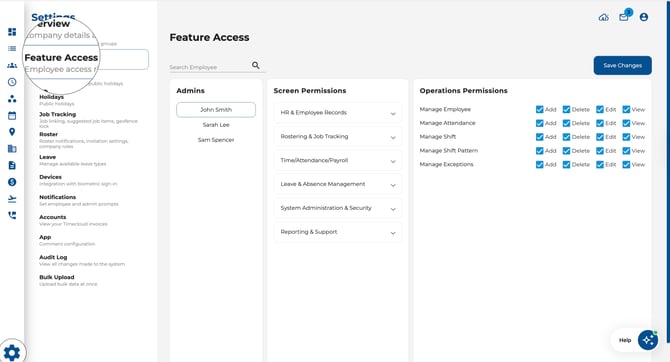Screen dimensions: 670x362
Task: Open the buildings icon in sidebar
Action: [x=12, y=149]
